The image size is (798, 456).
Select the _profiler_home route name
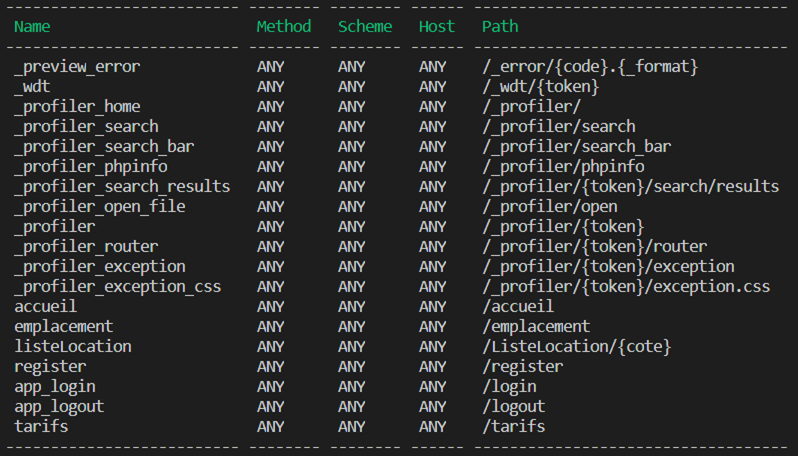[77, 107]
